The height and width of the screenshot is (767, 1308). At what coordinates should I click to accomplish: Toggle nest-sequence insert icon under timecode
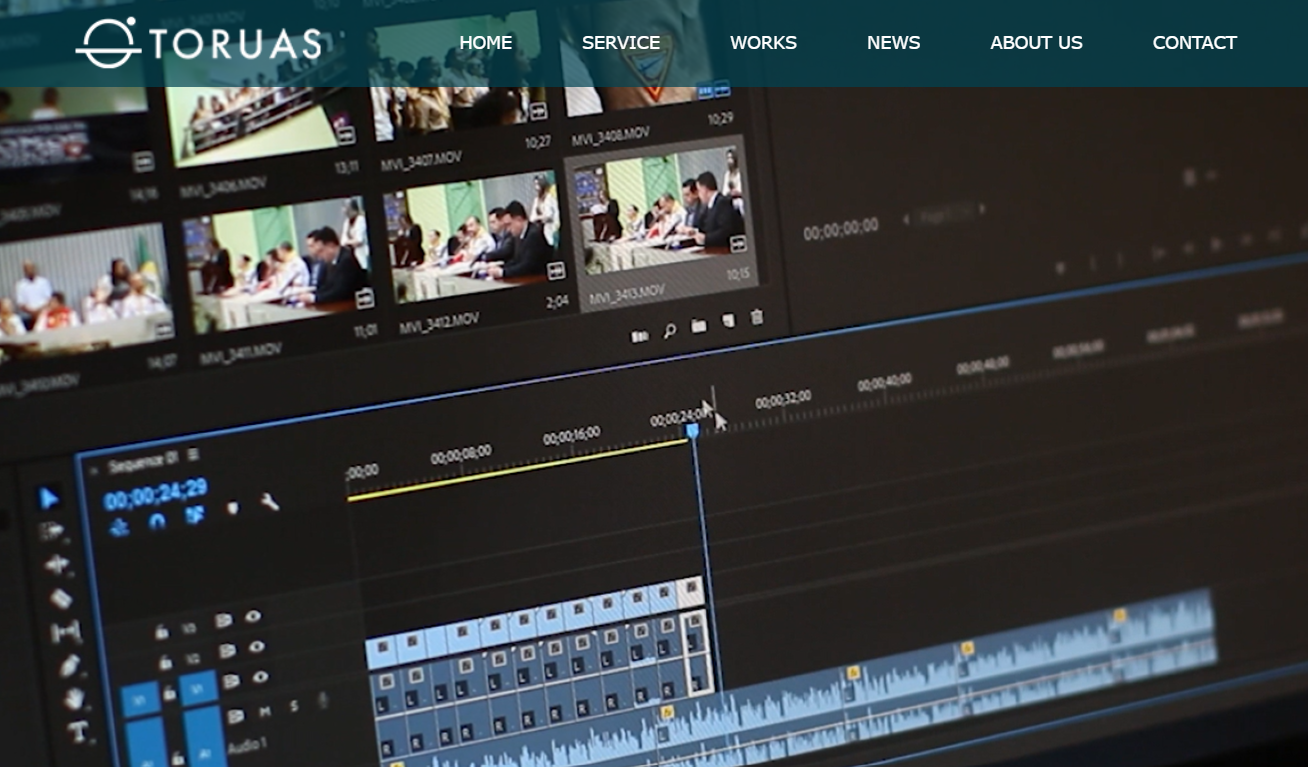click(119, 526)
